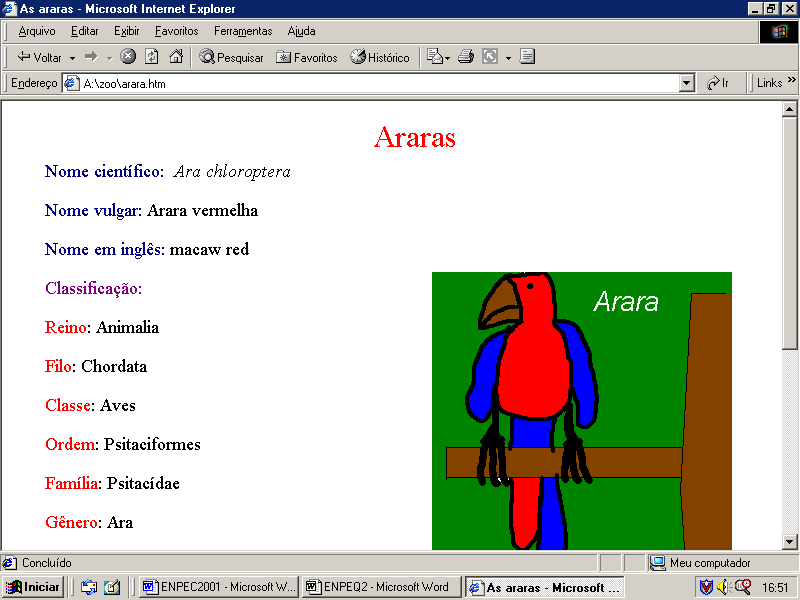Click the second quick launch icon
The width and height of the screenshot is (800, 600).
coord(112,587)
